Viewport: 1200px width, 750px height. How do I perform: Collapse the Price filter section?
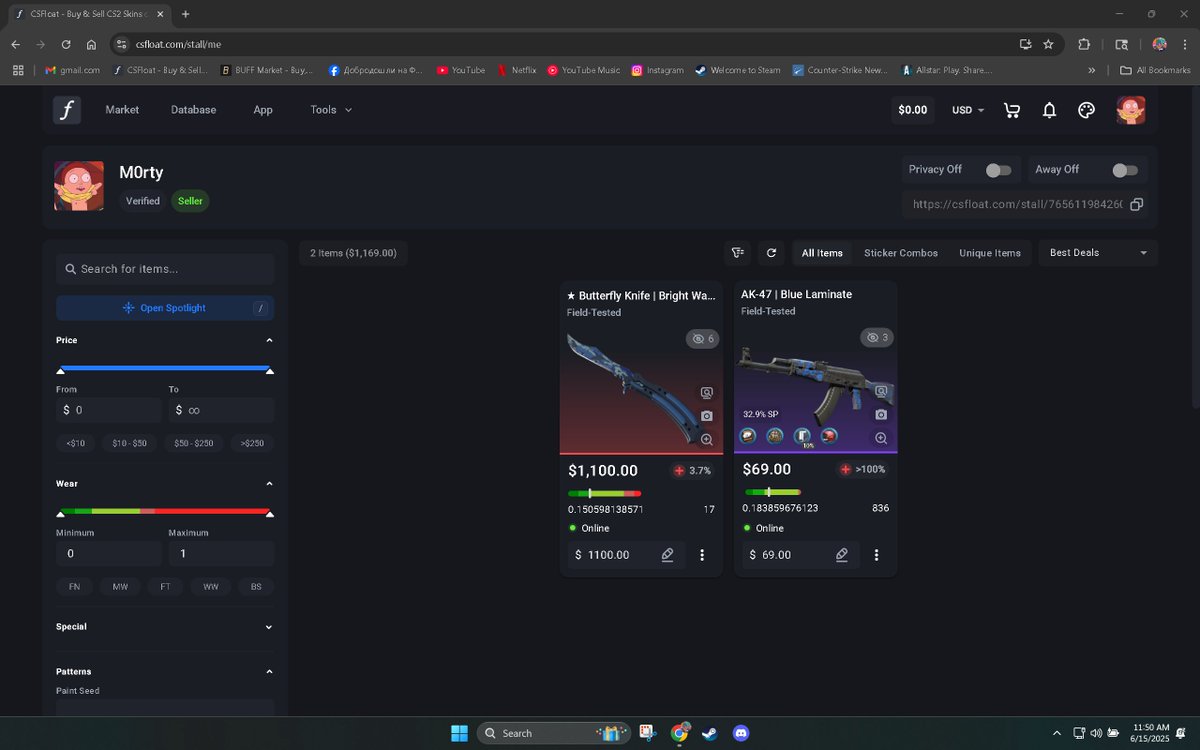coord(269,340)
